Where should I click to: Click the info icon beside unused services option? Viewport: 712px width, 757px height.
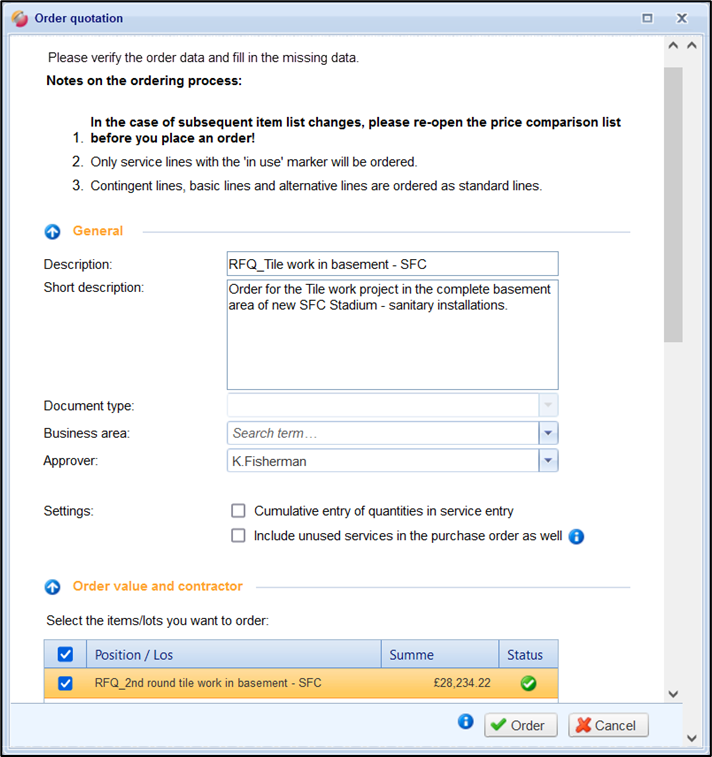tap(576, 536)
